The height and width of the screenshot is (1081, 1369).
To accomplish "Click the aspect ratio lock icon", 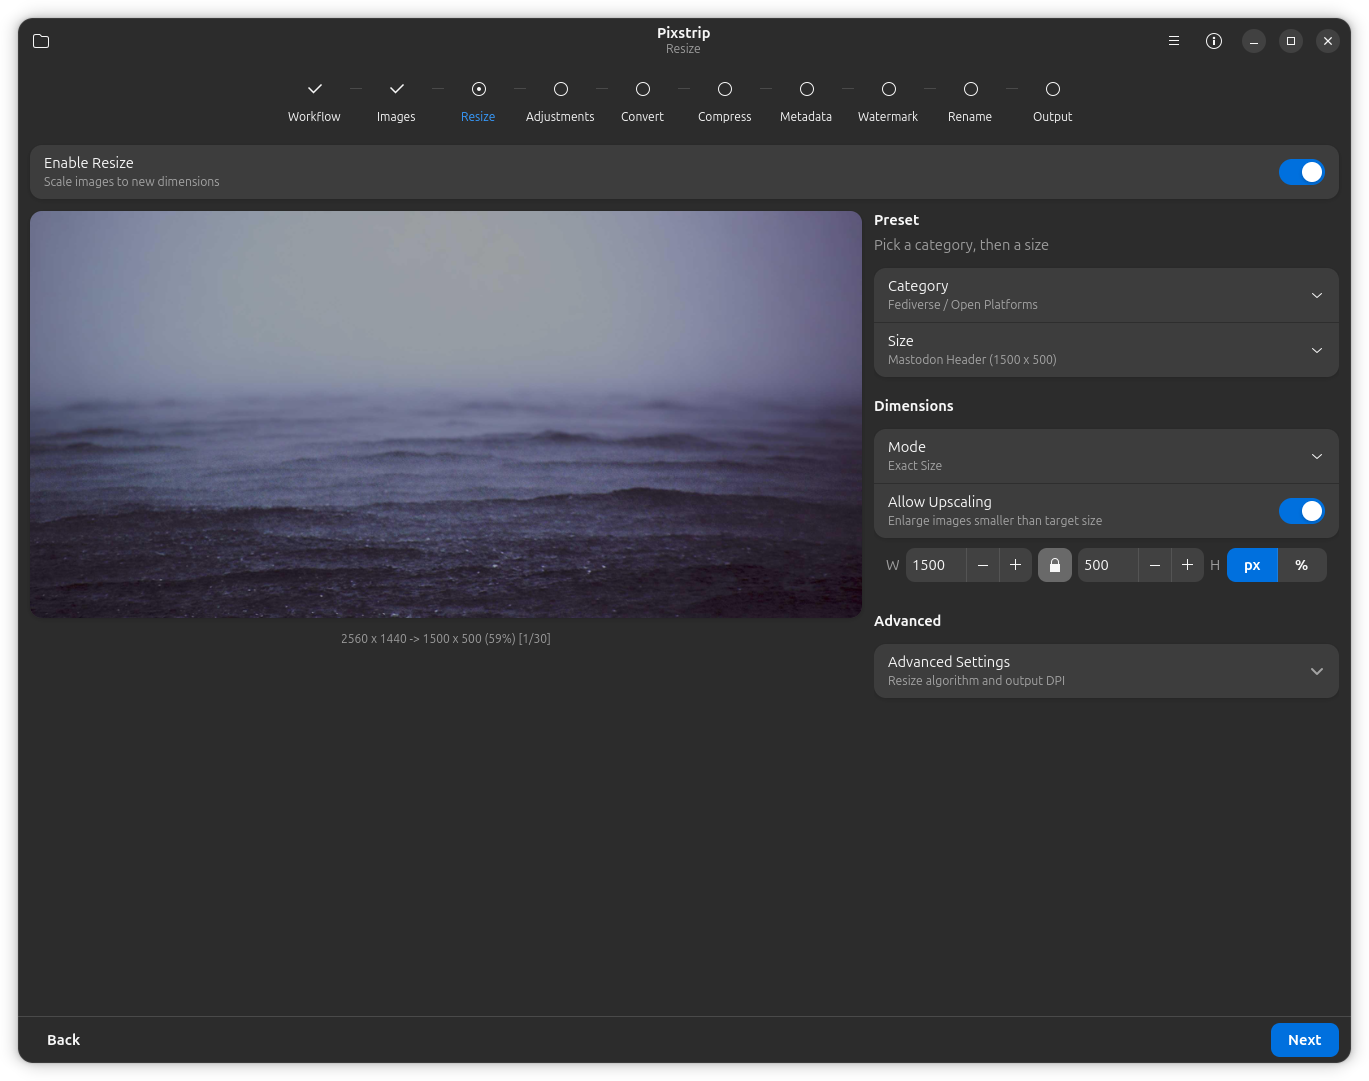I will pyautogui.click(x=1054, y=565).
